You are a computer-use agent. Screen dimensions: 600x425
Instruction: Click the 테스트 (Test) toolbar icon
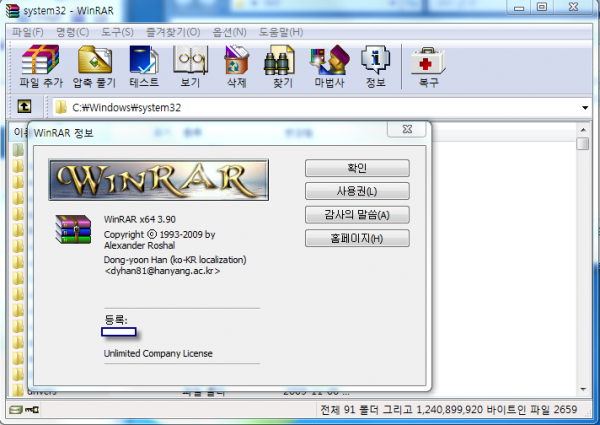(x=144, y=66)
